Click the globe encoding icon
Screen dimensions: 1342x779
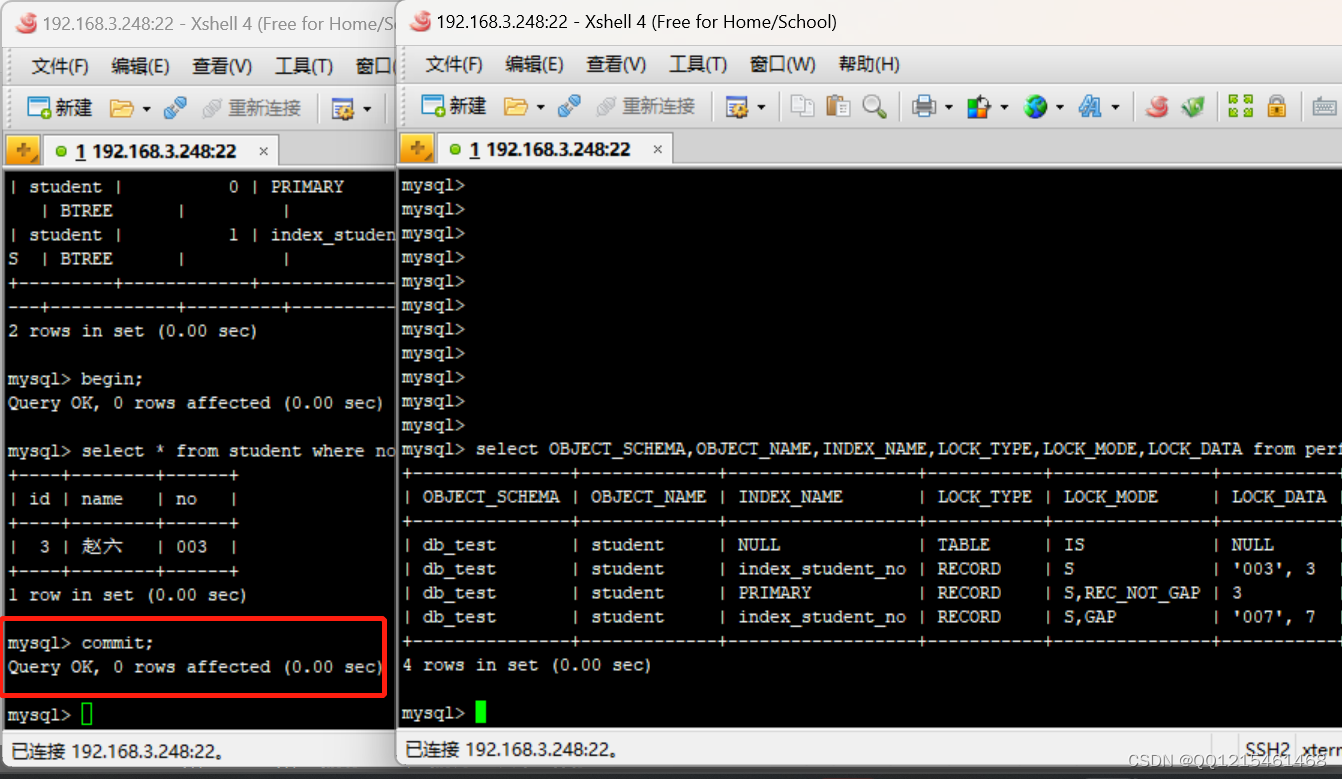(1035, 106)
